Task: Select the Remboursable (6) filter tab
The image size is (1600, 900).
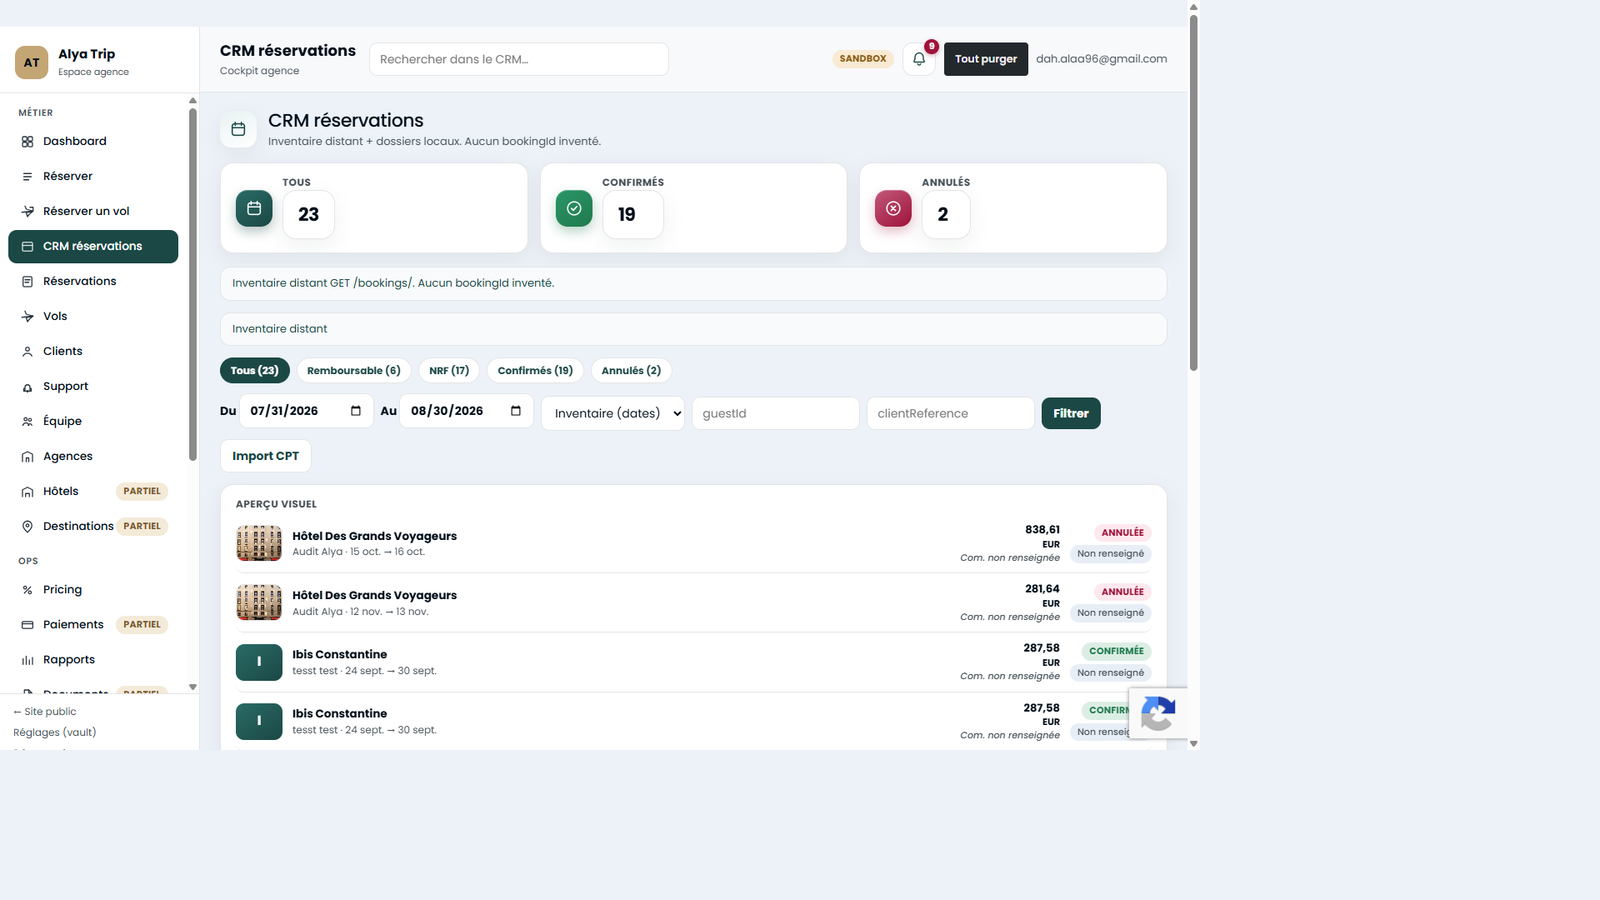Action: (354, 370)
